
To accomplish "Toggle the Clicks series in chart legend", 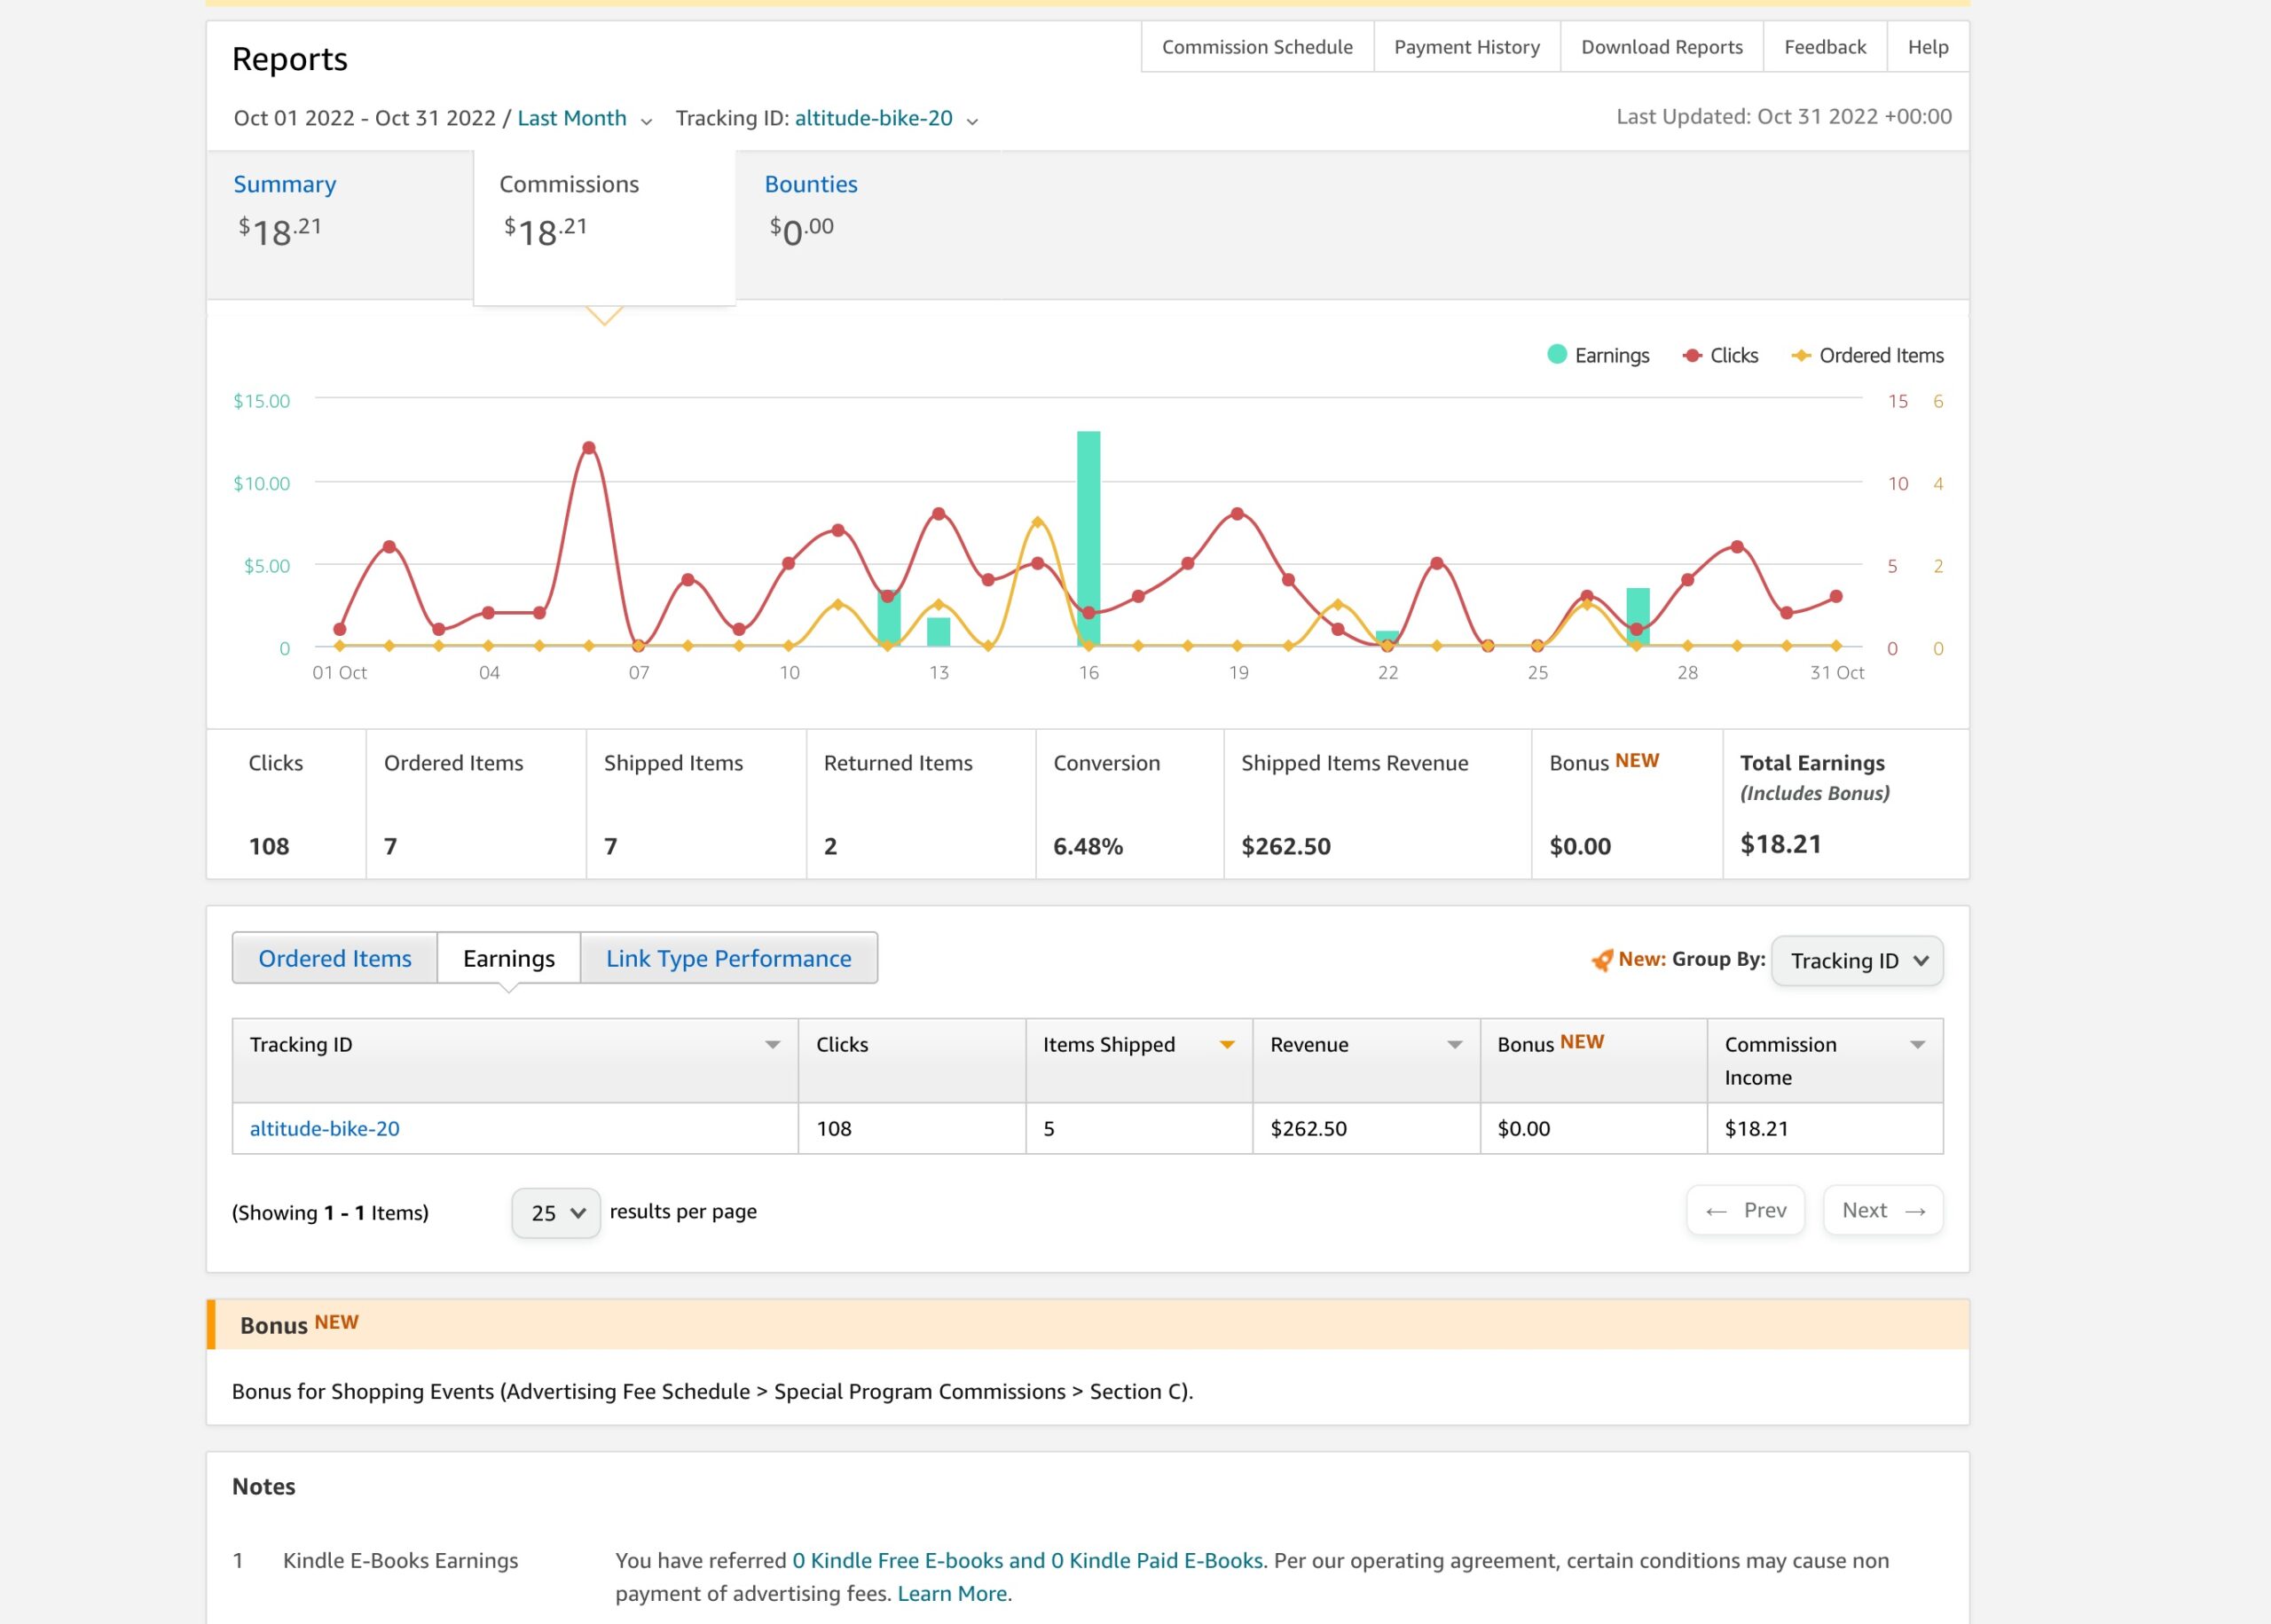I will [1720, 355].
